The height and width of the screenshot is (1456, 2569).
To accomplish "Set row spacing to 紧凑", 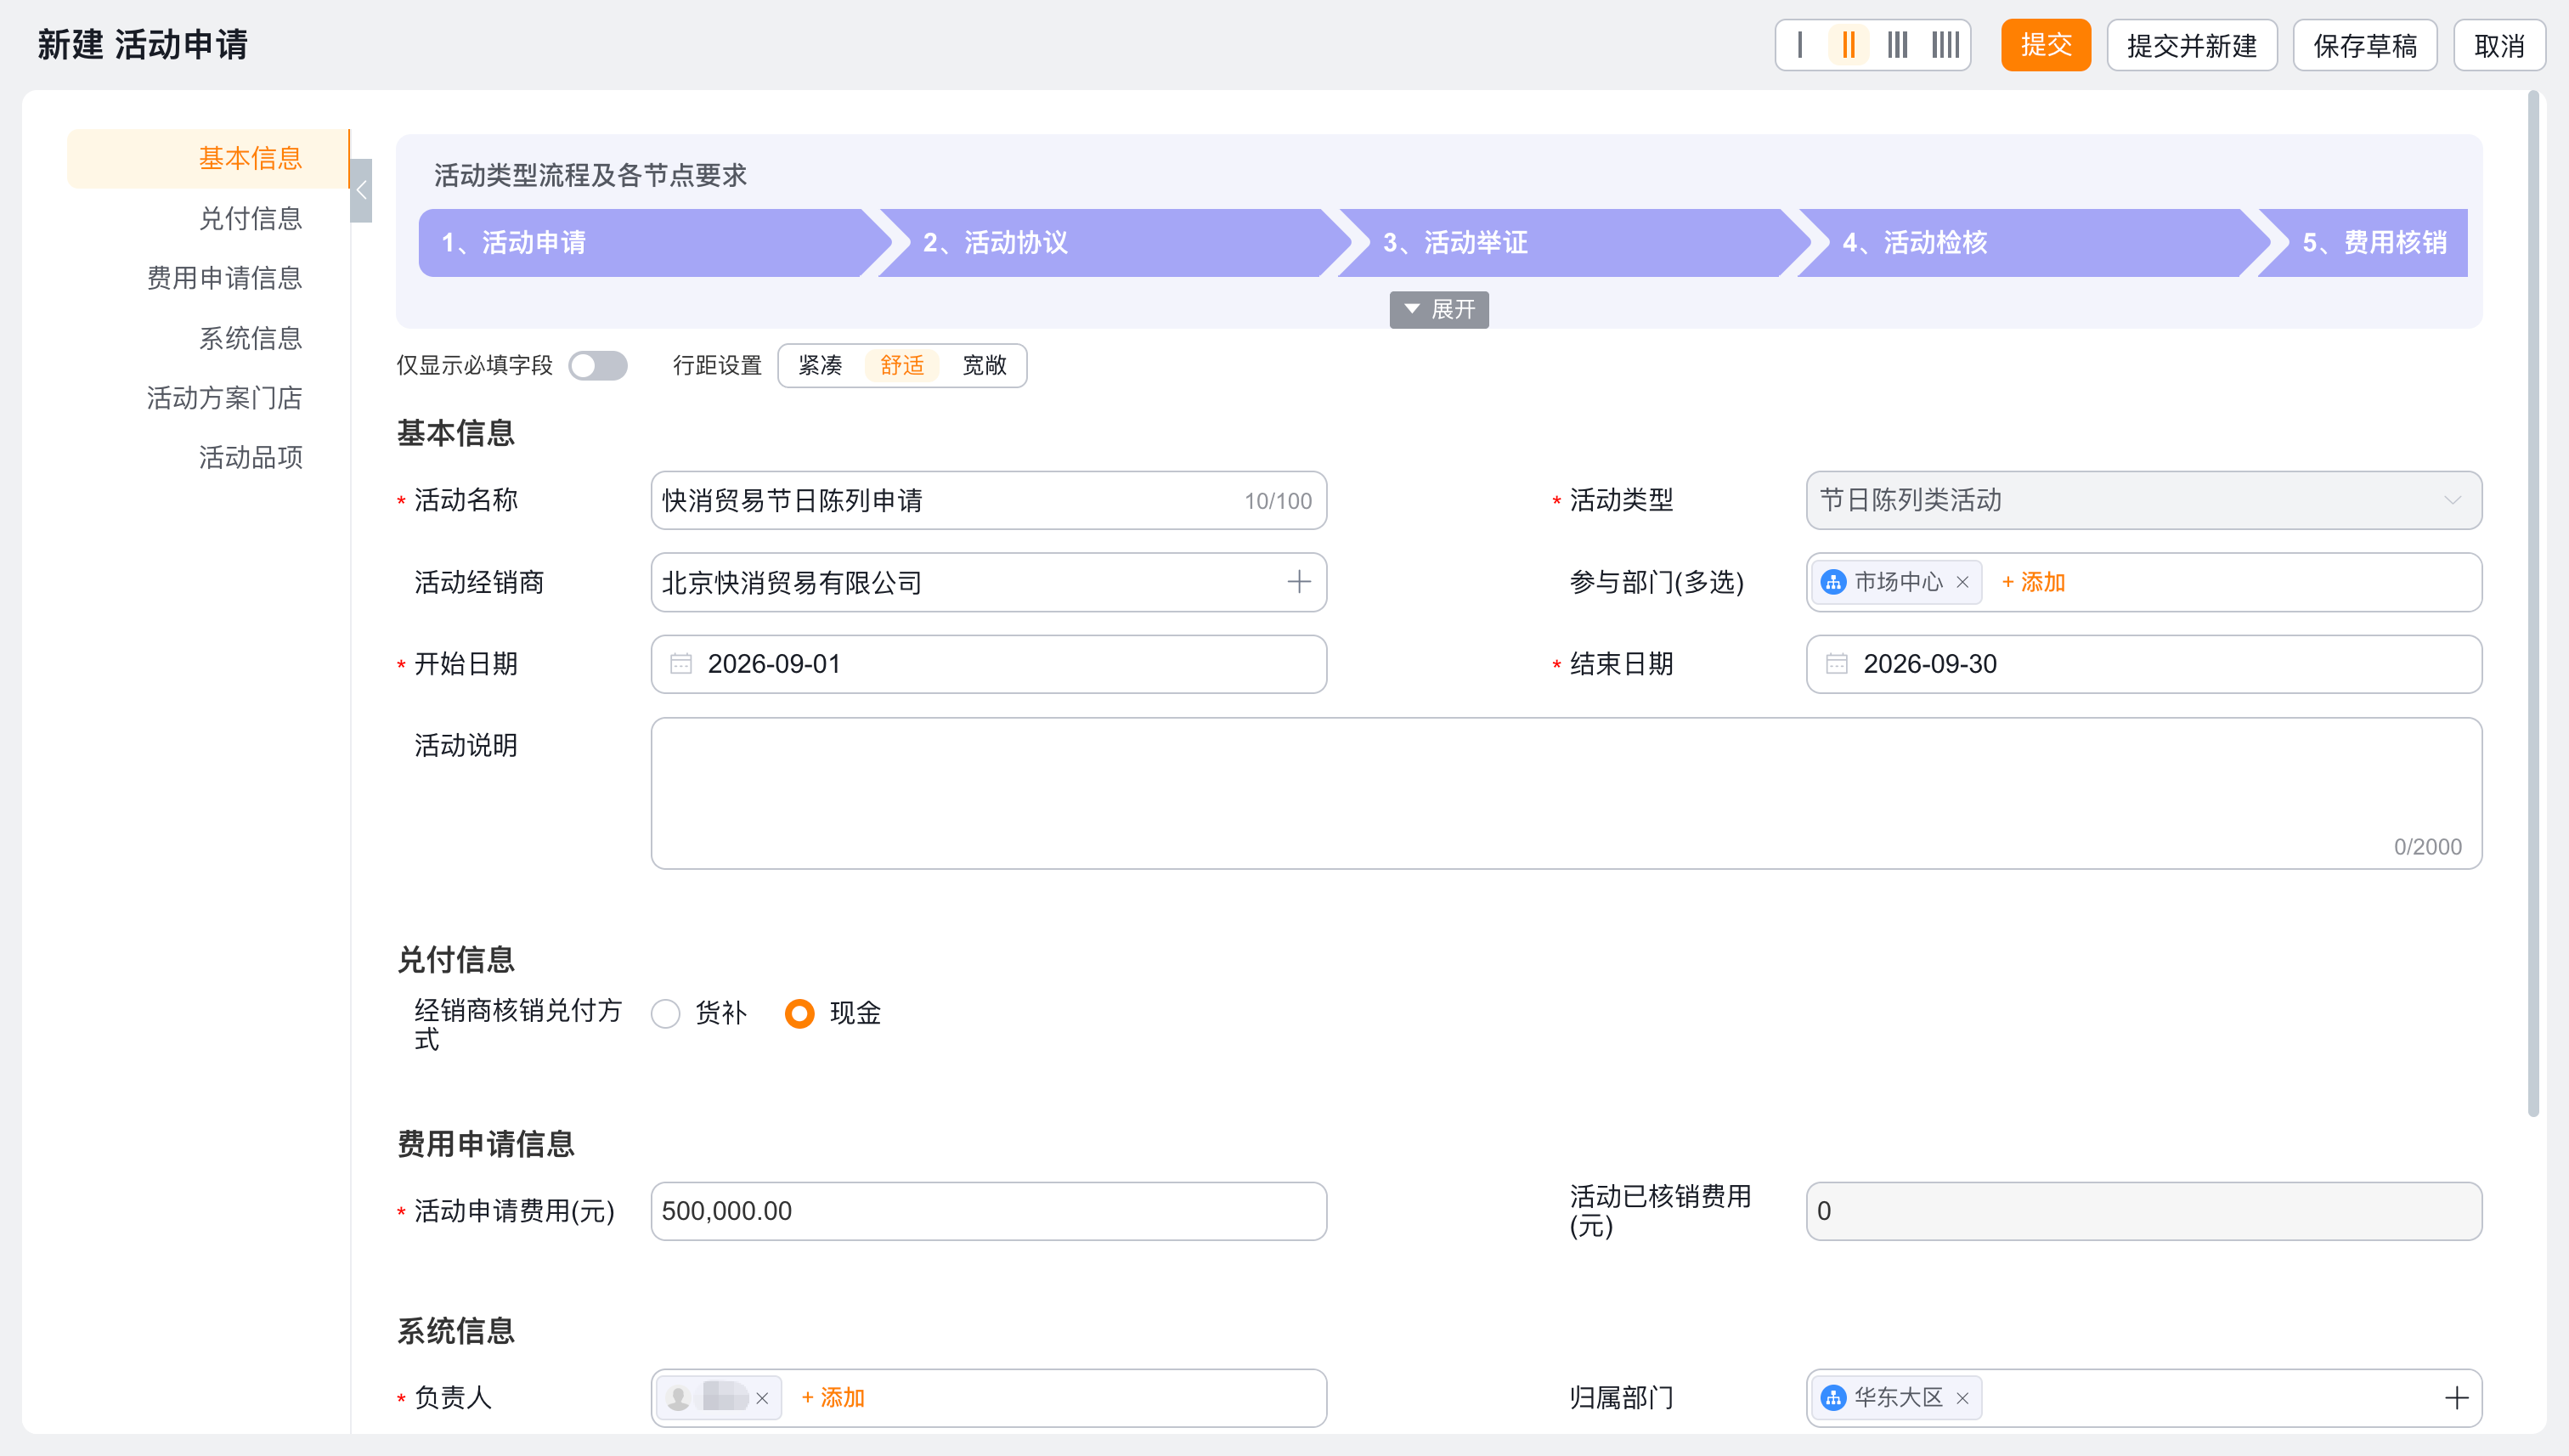I will tap(820, 366).
